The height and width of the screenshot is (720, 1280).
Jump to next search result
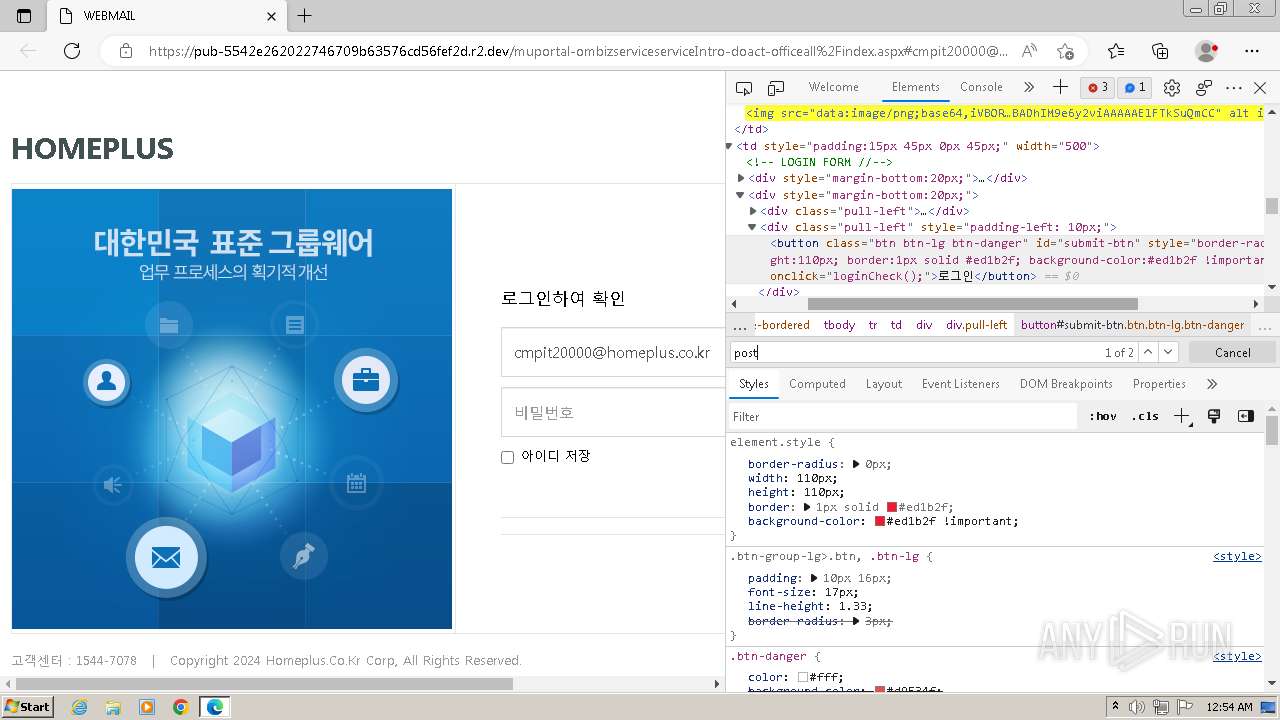coord(1168,352)
